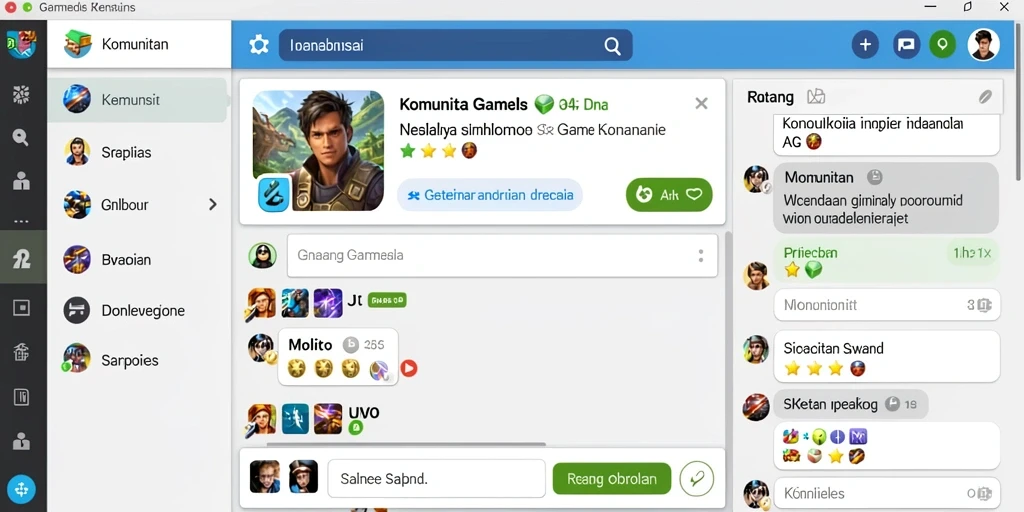Click the UVO group label
Screen dimensions: 1024x512
[364, 413]
